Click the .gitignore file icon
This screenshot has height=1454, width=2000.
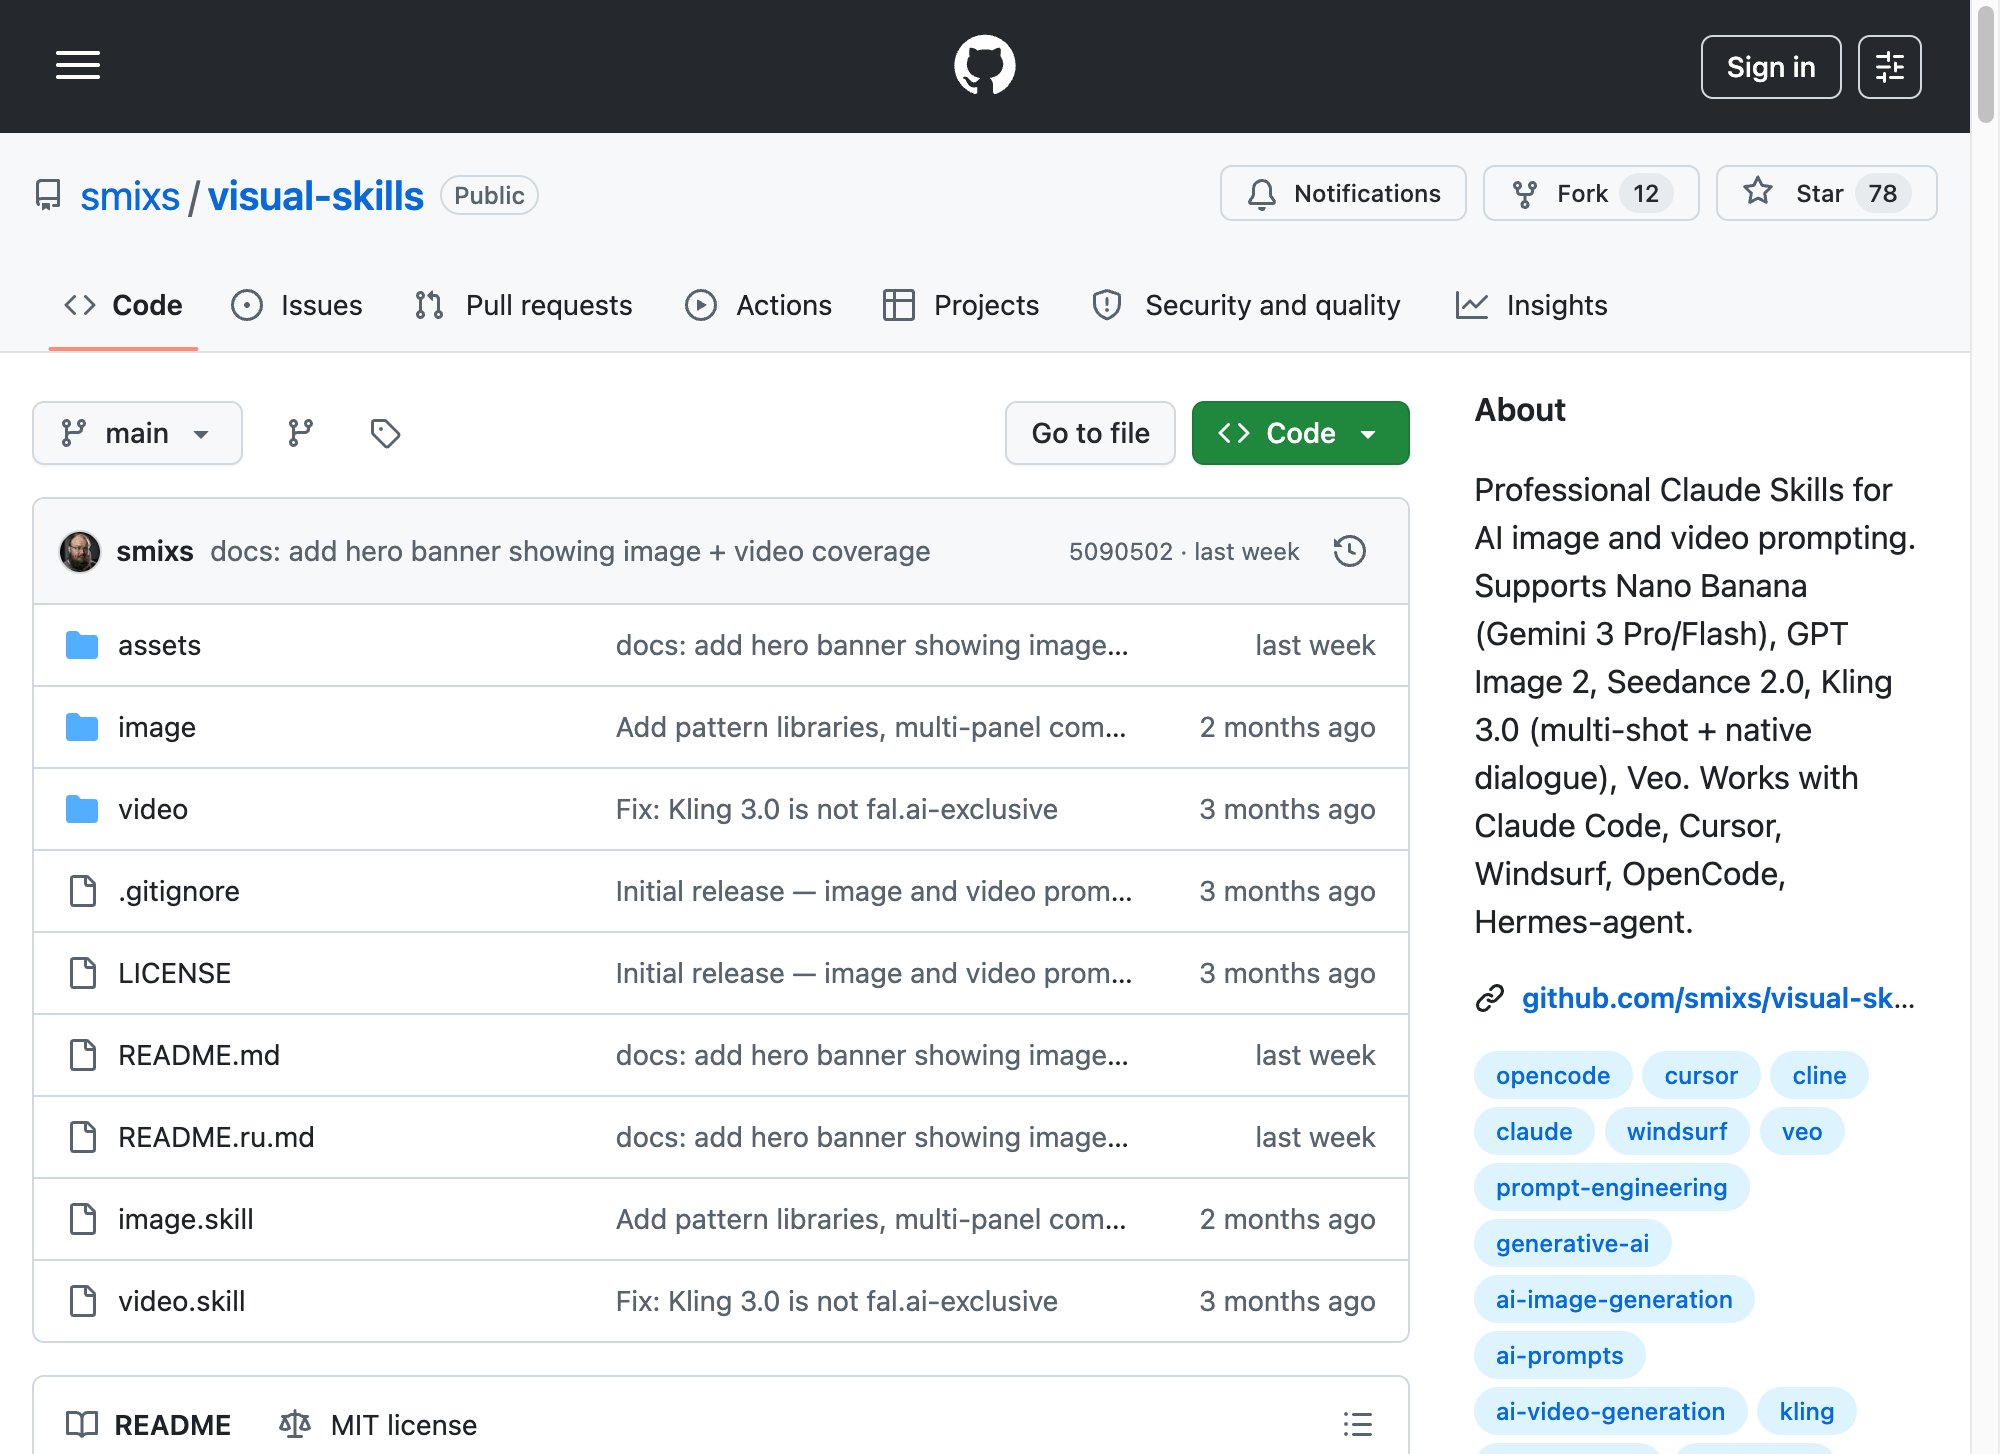pos(83,891)
